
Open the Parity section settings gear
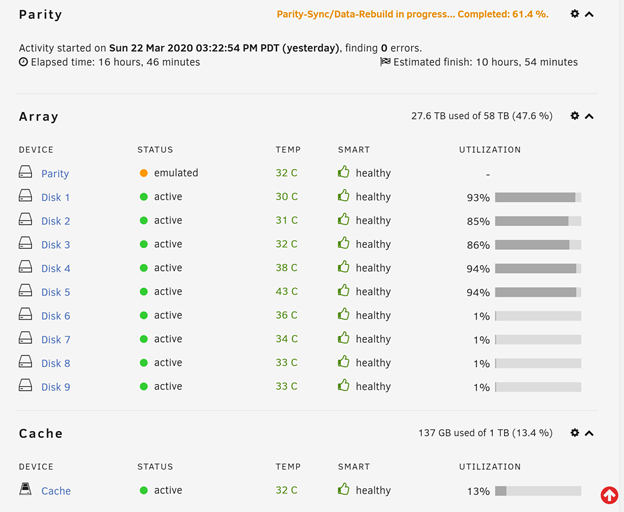click(x=575, y=14)
